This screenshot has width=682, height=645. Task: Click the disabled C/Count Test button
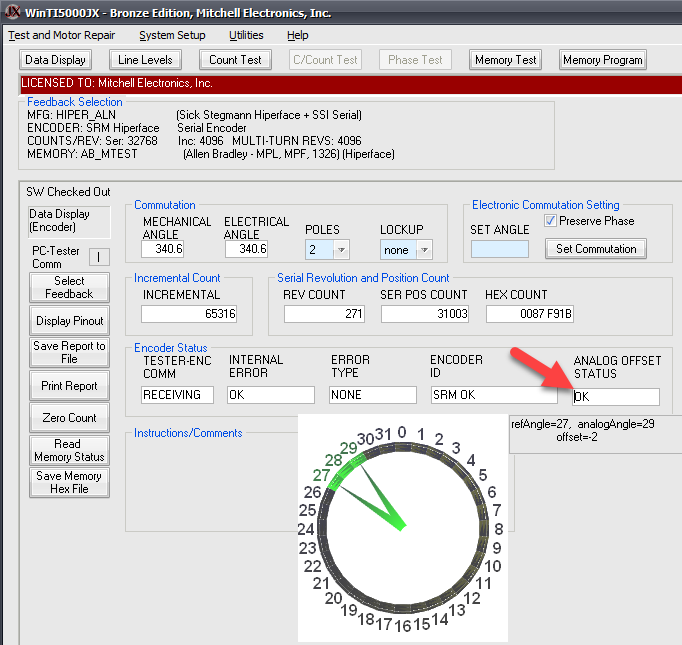[x=325, y=60]
